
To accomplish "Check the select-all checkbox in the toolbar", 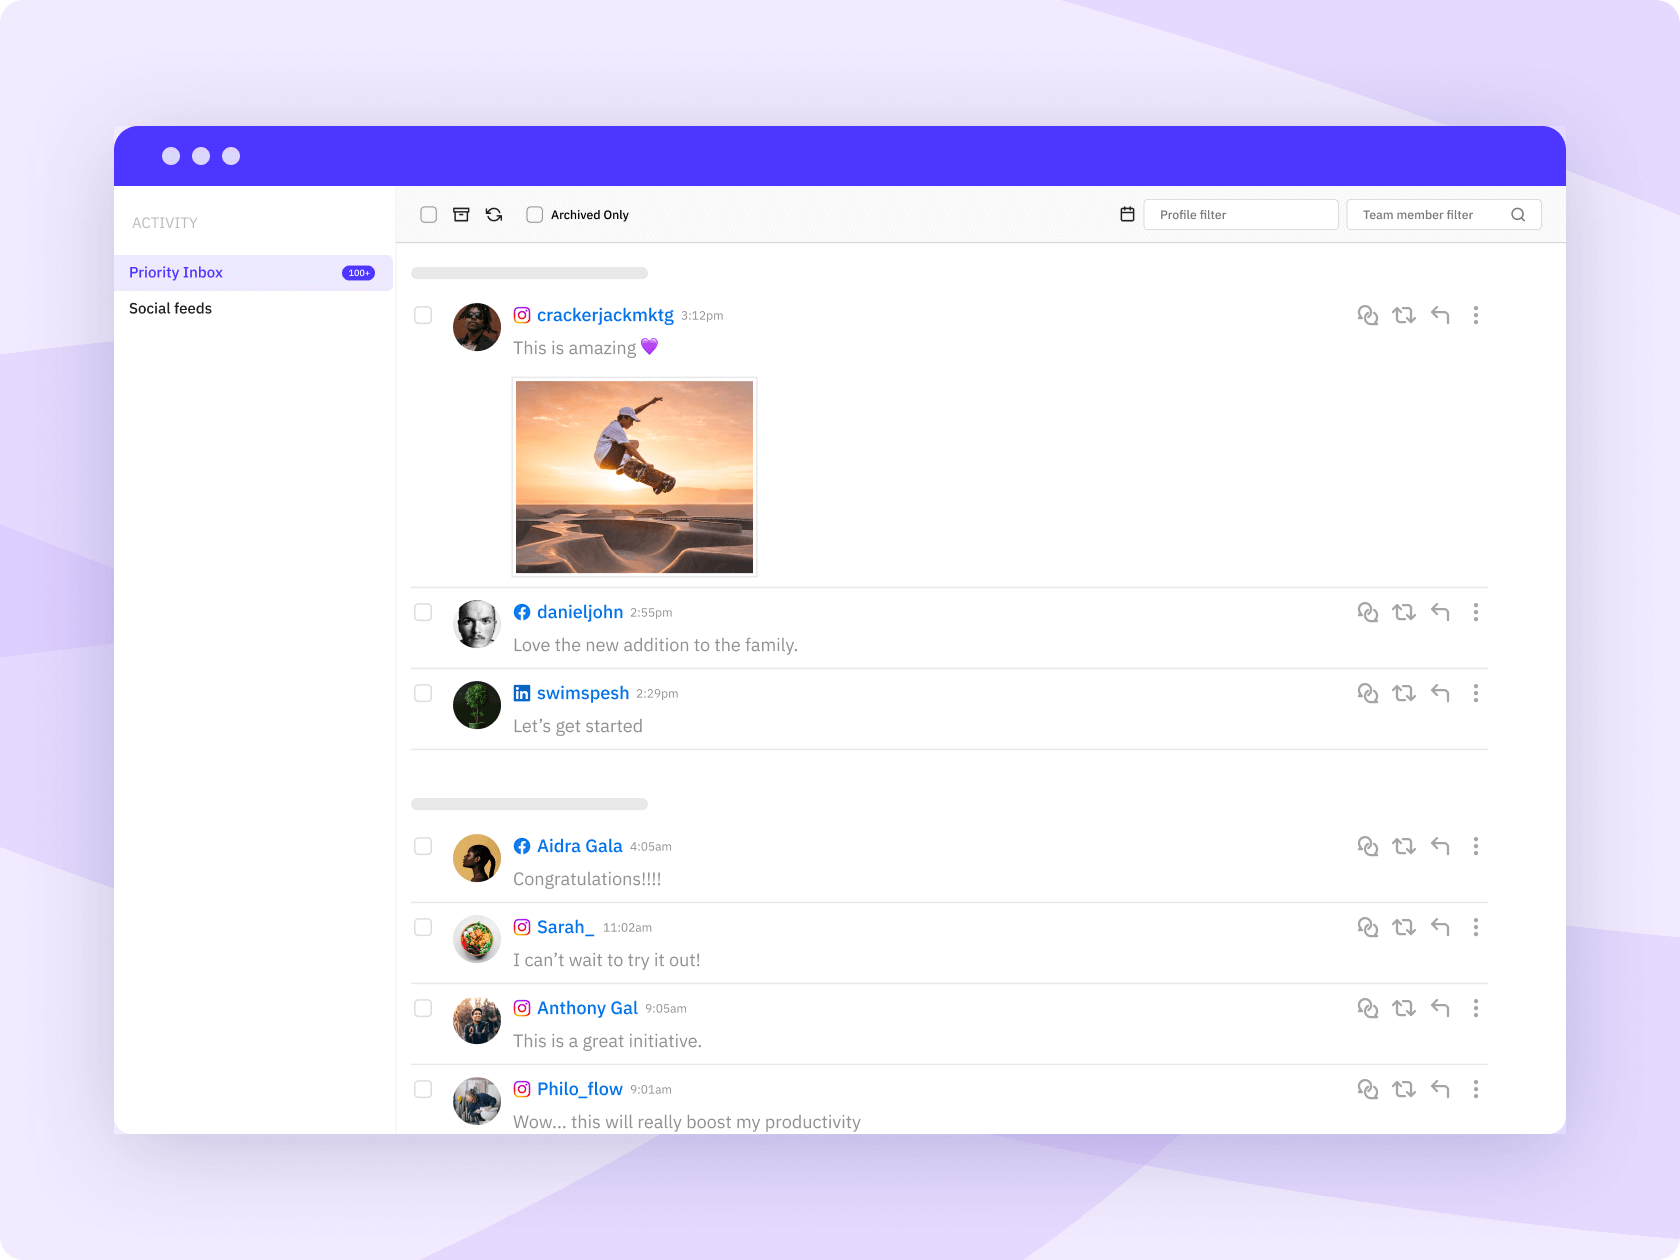I will 428,214.
